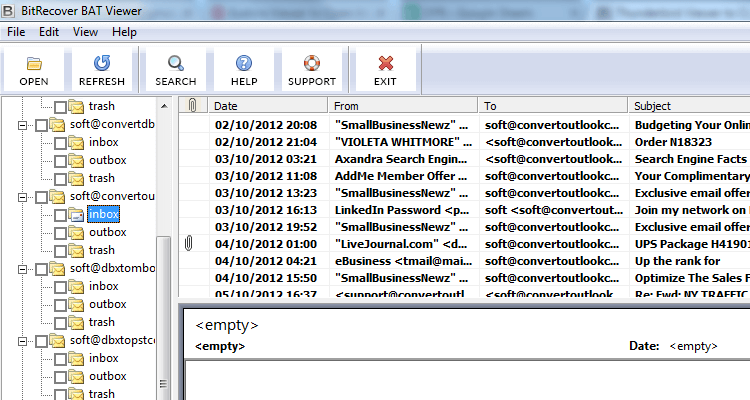Select email dated 02/10/2012 20:08
750x400 pixels.
(x=464, y=125)
